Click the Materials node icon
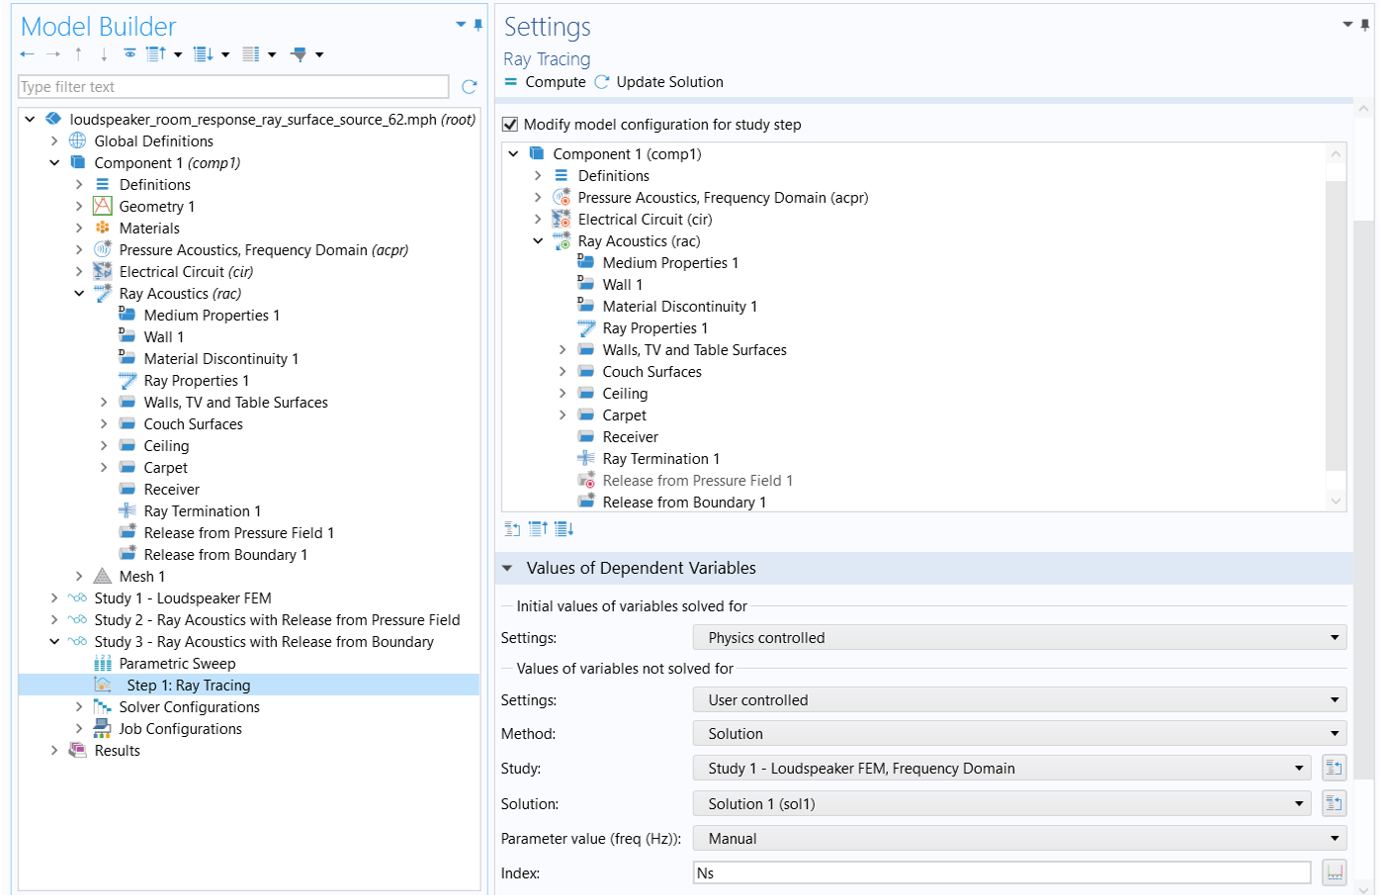The height and width of the screenshot is (895, 1379). (x=102, y=228)
